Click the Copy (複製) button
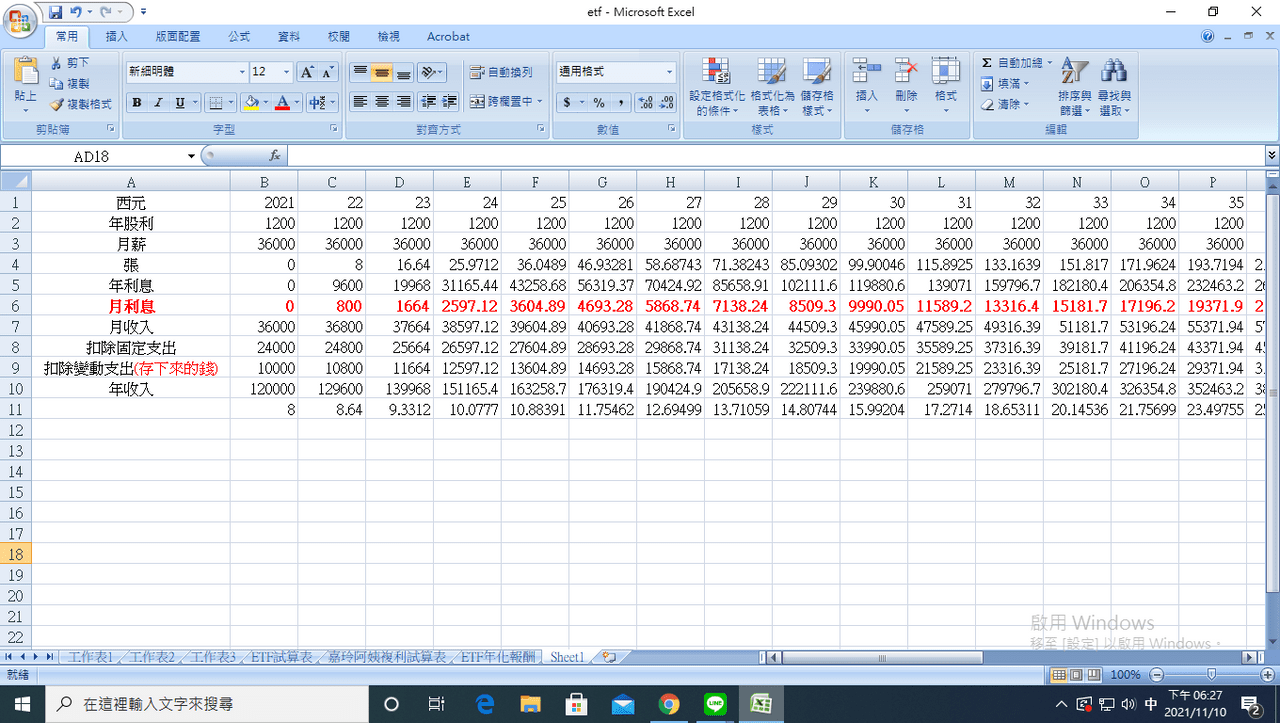 tap(70, 83)
